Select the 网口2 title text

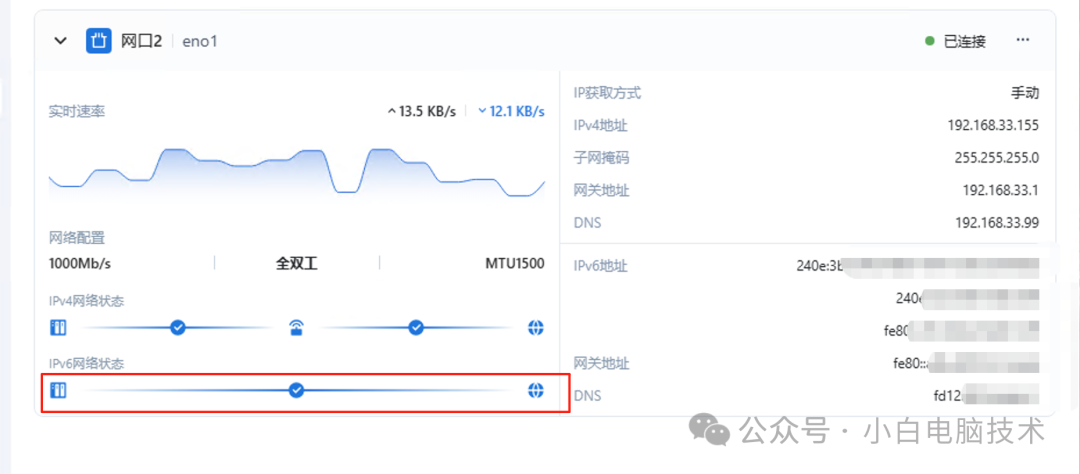pos(141,41)
